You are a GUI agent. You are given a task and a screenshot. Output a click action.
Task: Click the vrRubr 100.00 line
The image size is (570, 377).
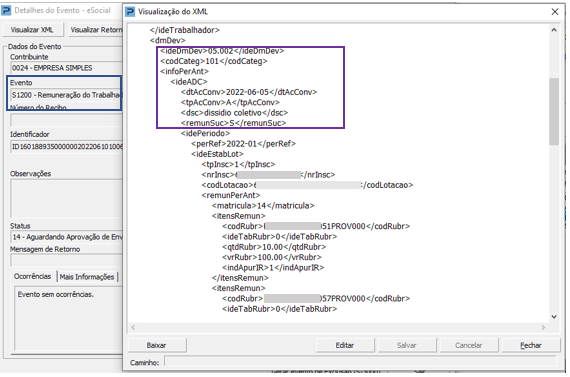click(x=272, y=257)
